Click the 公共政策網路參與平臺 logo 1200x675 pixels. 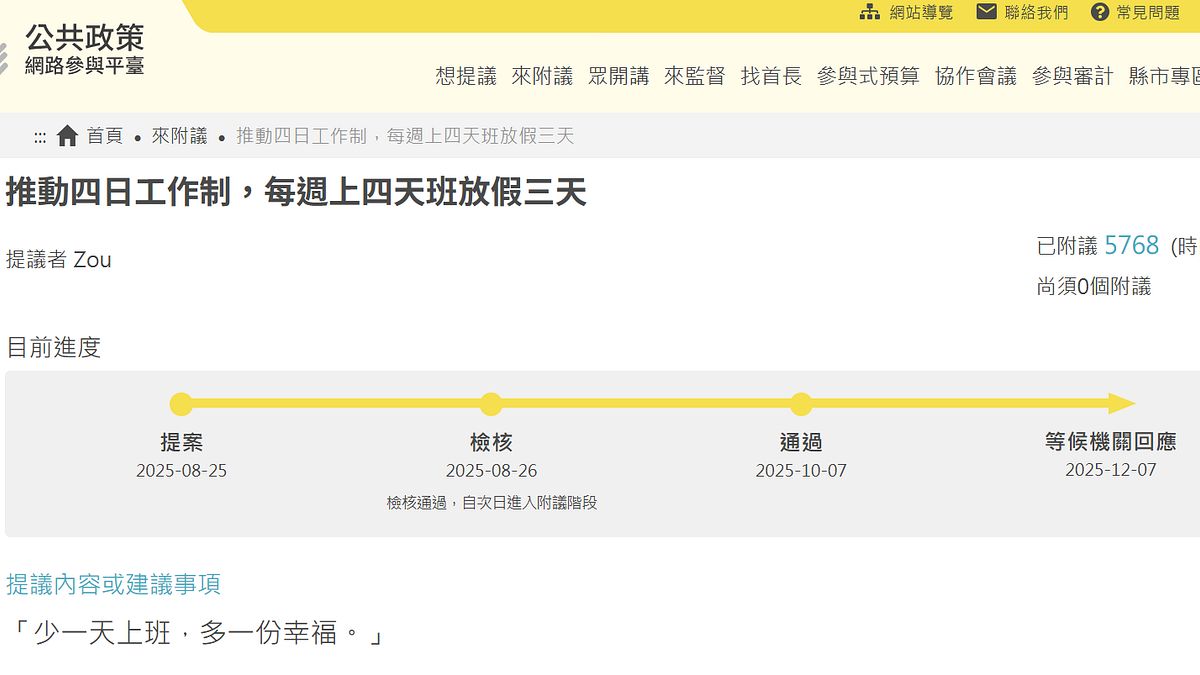85,45
